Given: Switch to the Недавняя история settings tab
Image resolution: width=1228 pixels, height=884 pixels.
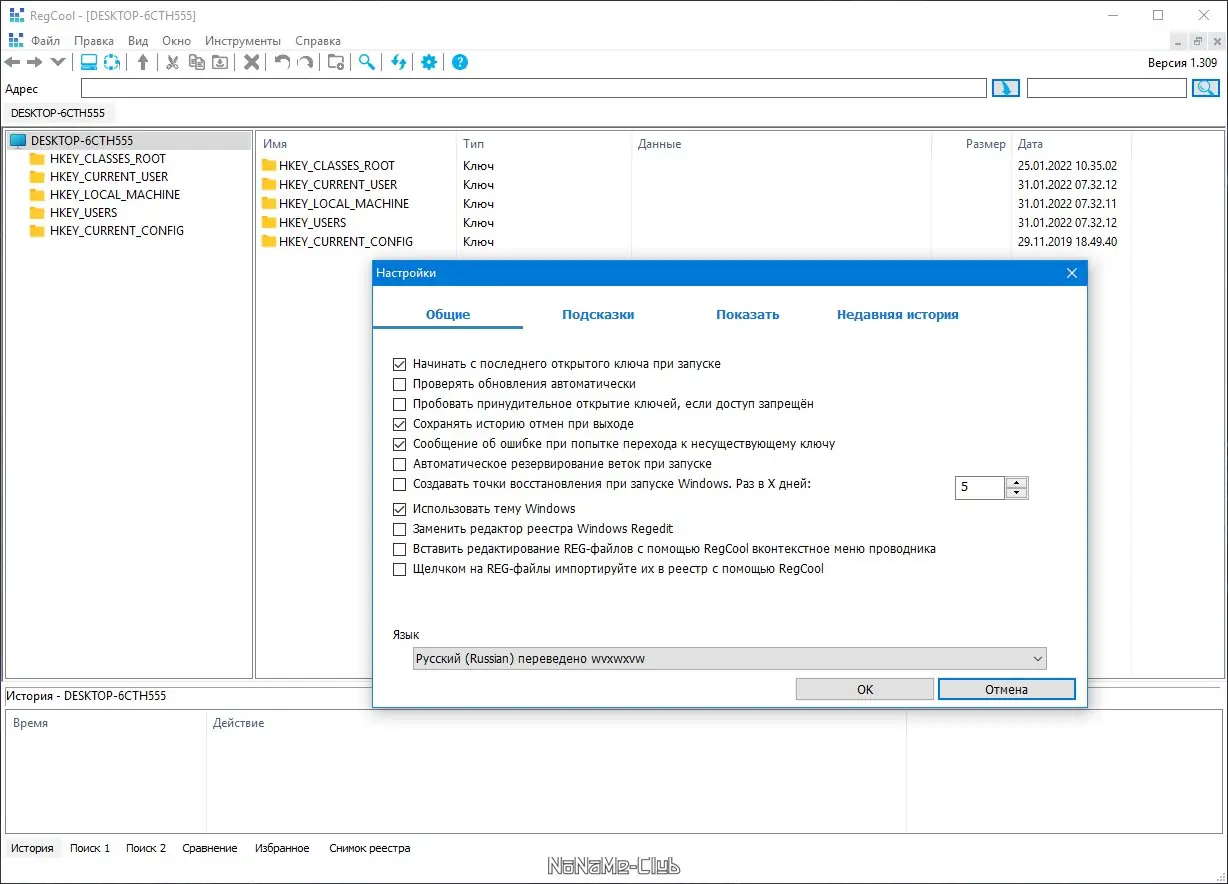Looking at the screenshot, I should [x=897, y=314].
